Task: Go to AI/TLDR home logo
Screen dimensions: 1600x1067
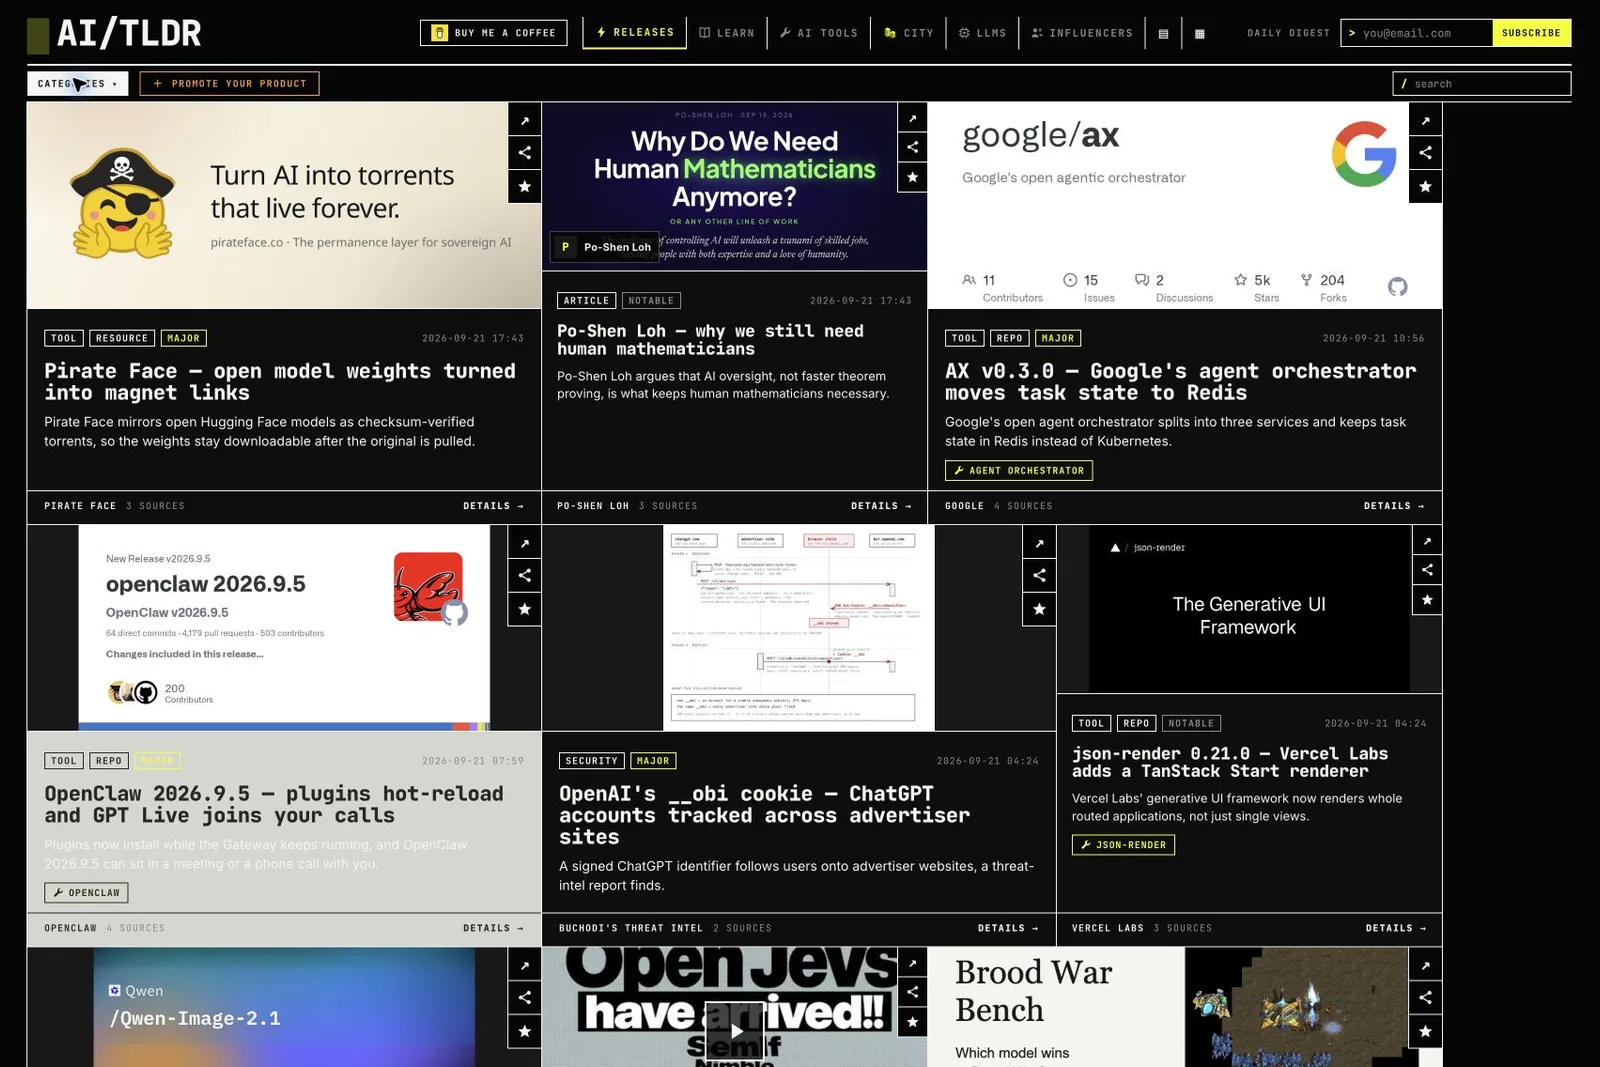Action: [114, 34]
